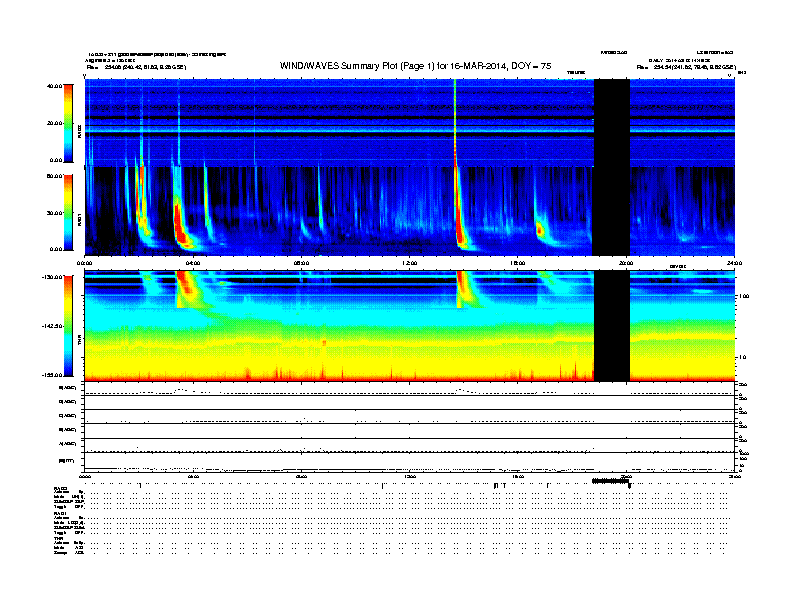Click the black data-gap block in the TNR panel

tap(611, 326)
